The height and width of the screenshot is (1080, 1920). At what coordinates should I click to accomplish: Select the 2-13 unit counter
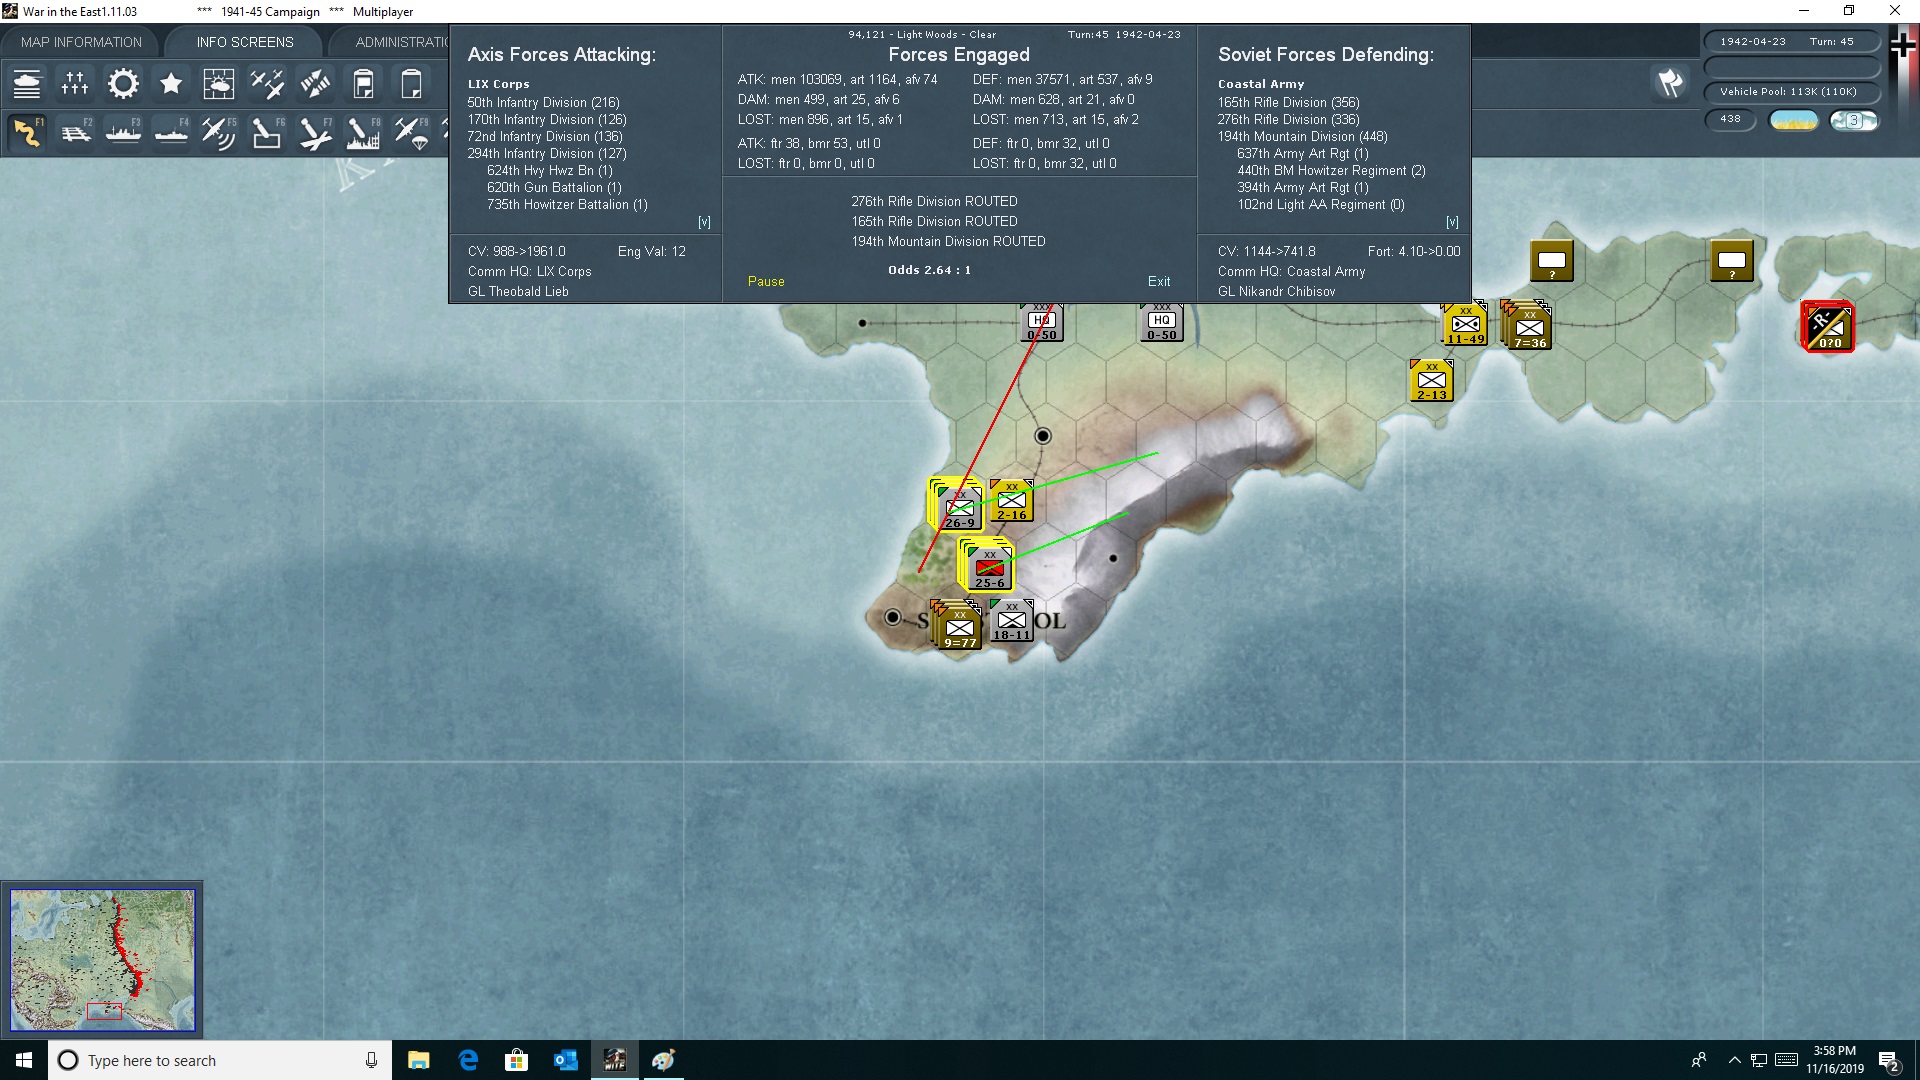pos(1431,380)
